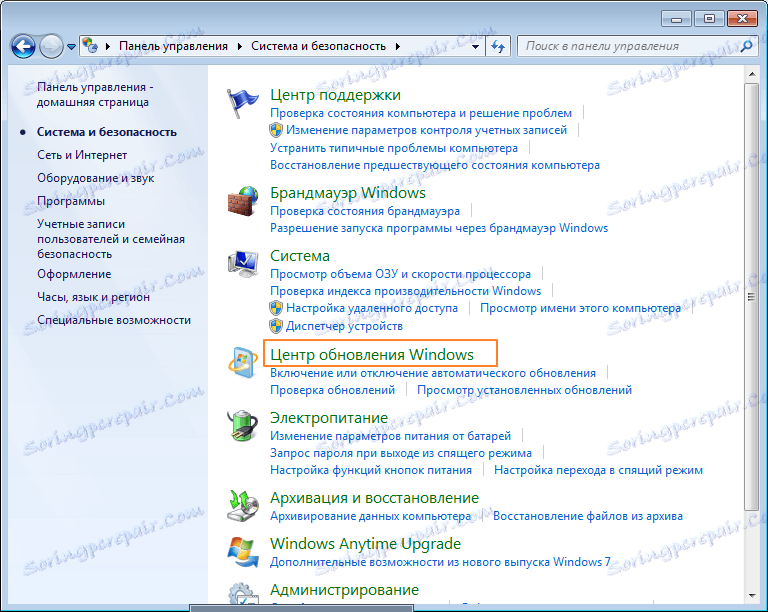Click 'Изменение параметров питания от батарей'

pyautogui.click(x=390, y=436)
